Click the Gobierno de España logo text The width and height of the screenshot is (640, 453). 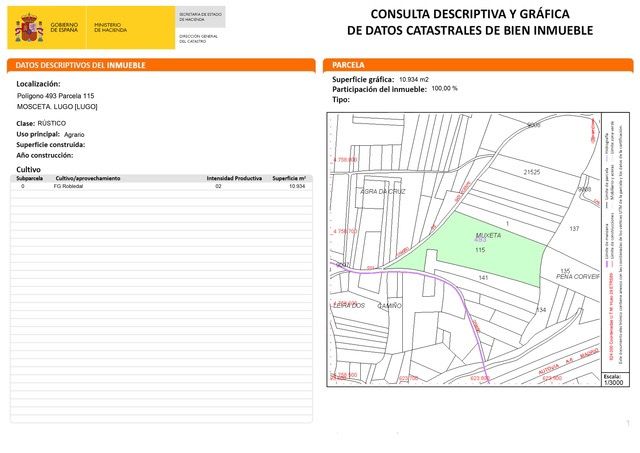(x=65, y=27)
